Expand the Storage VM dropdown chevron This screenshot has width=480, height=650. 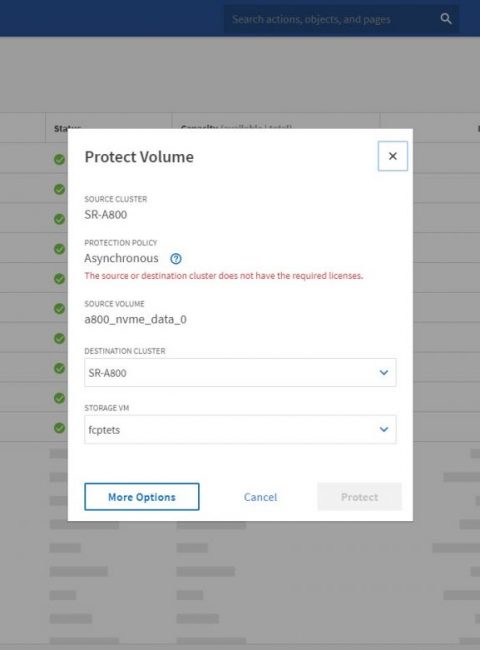[x=384, y=429]
